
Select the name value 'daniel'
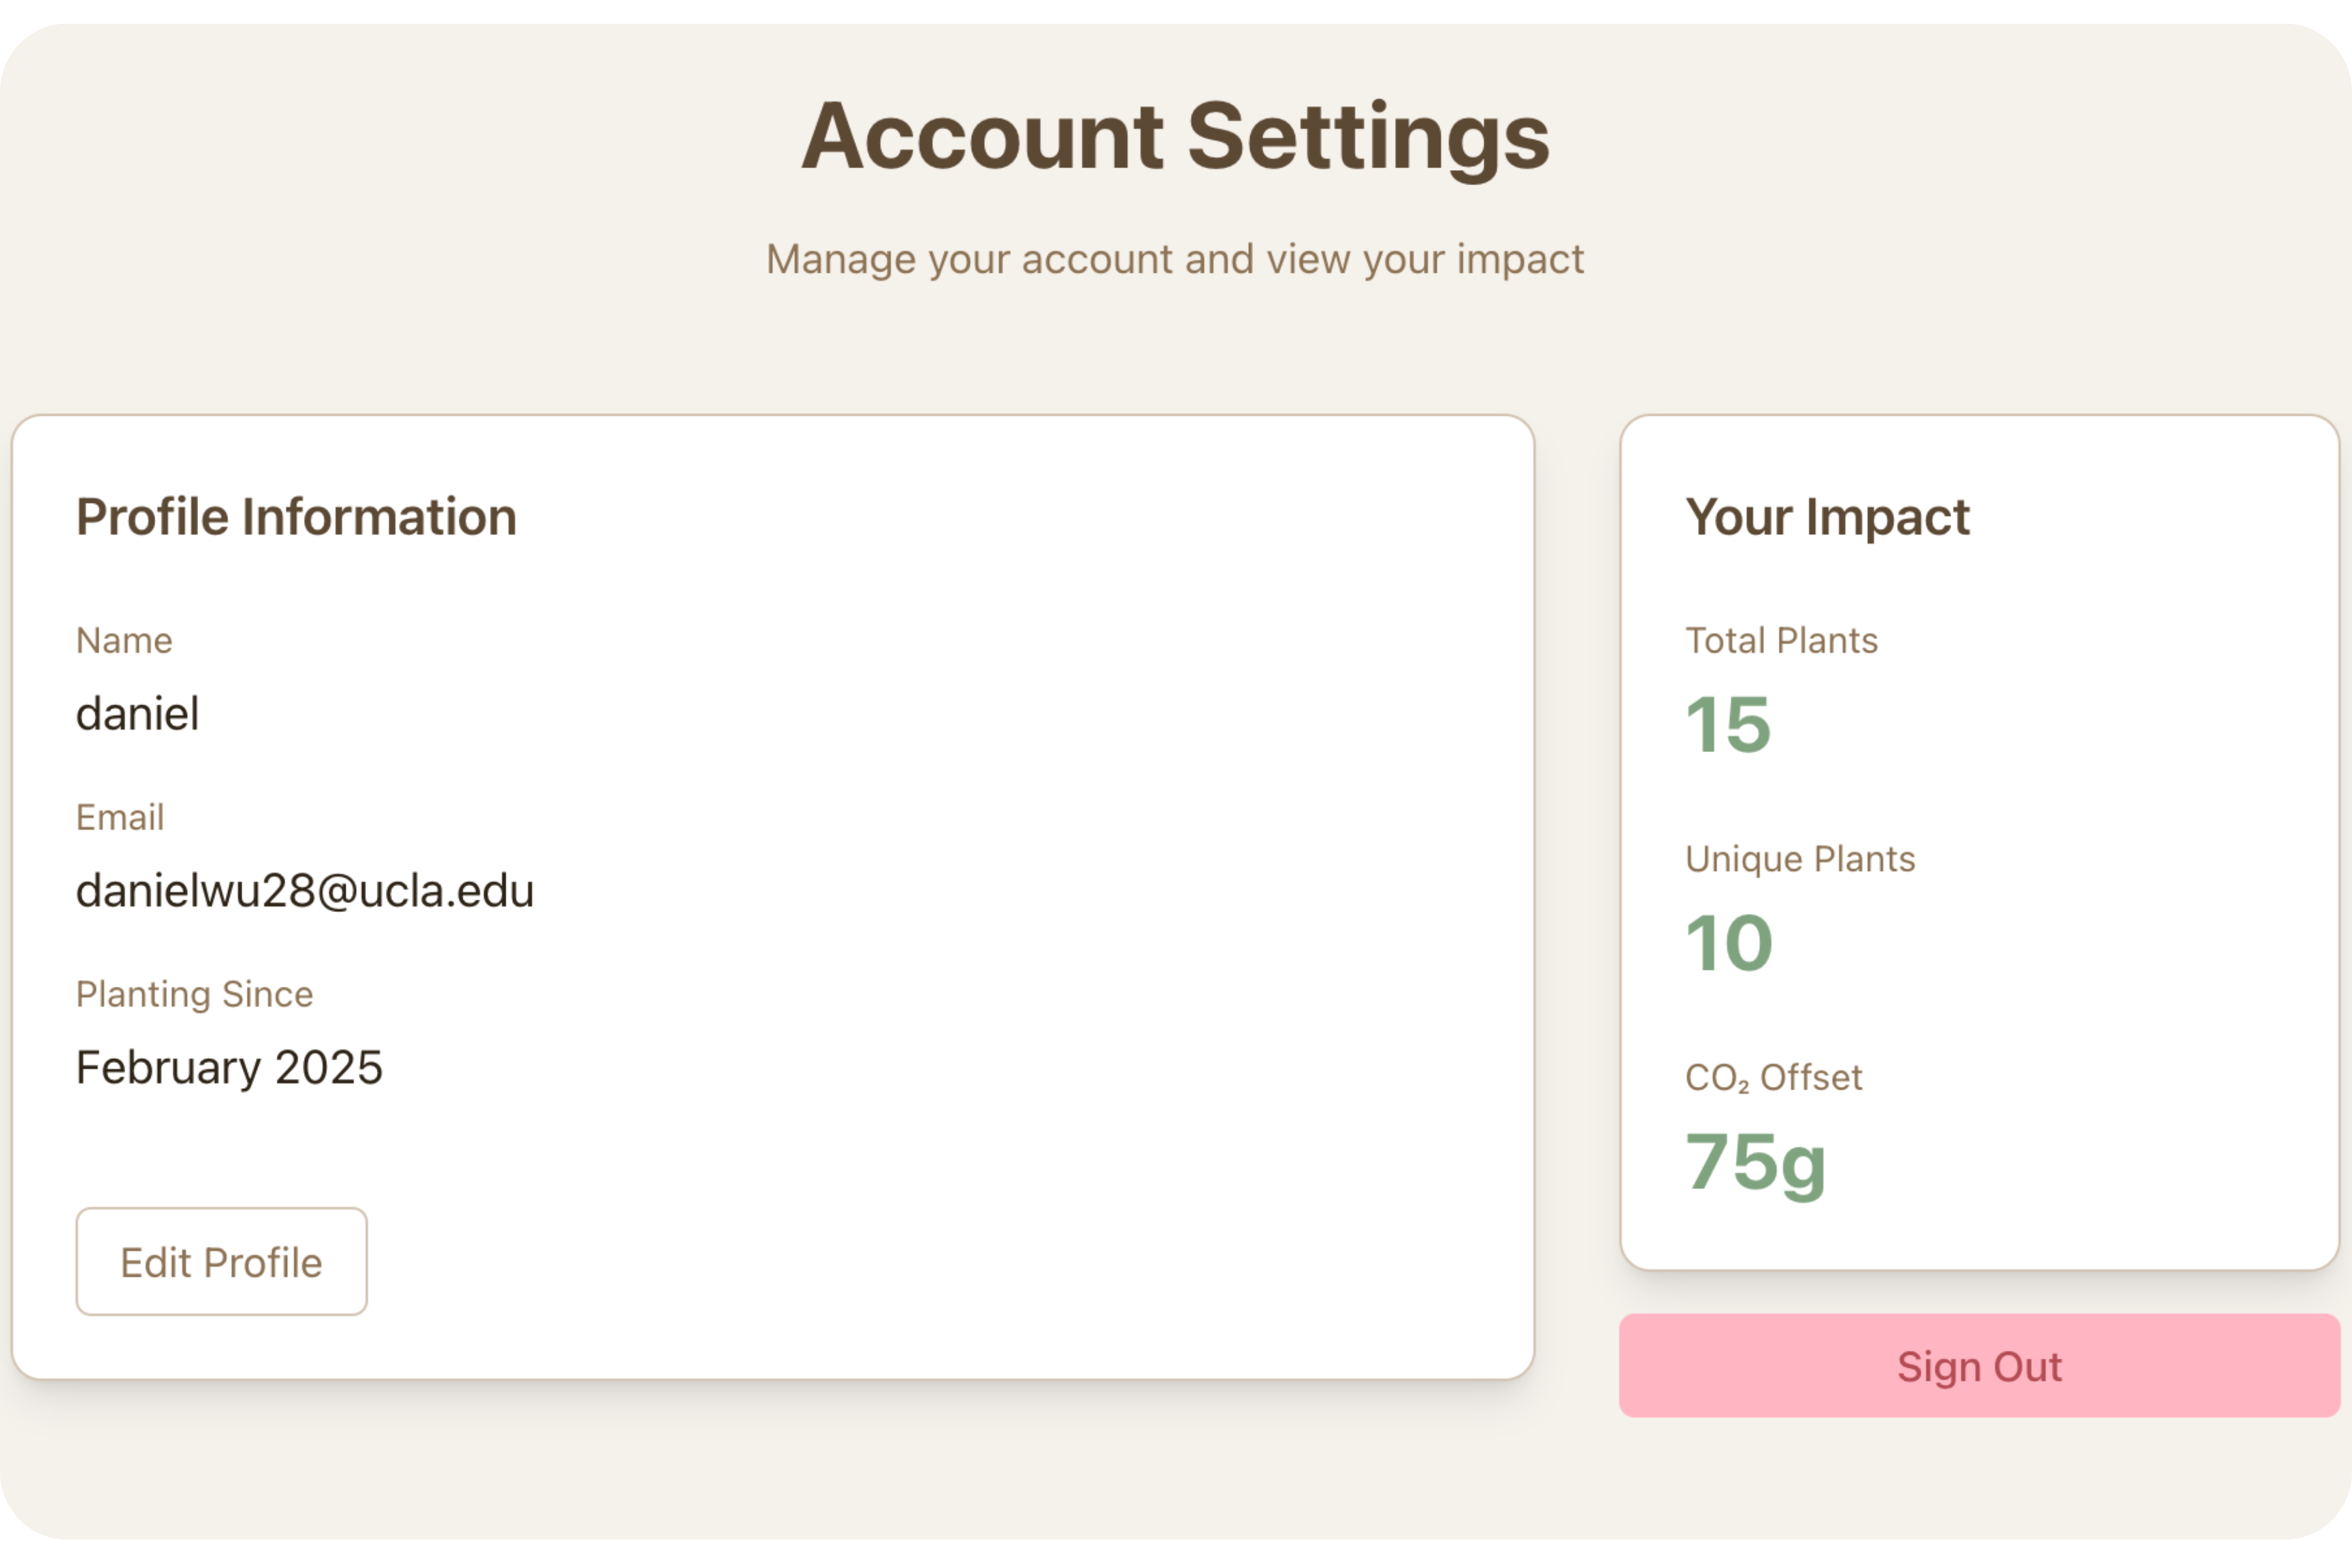(138, 714)
